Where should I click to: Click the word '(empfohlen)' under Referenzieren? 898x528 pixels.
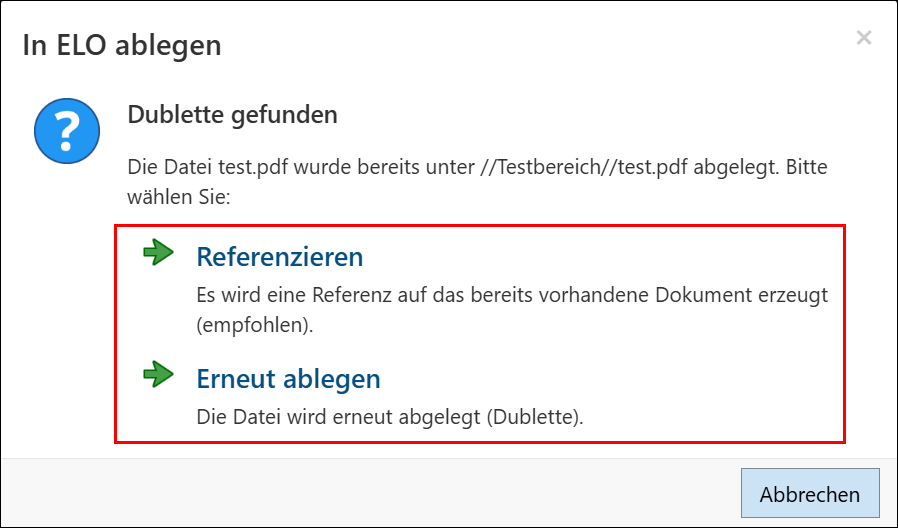tap(255, 326)
